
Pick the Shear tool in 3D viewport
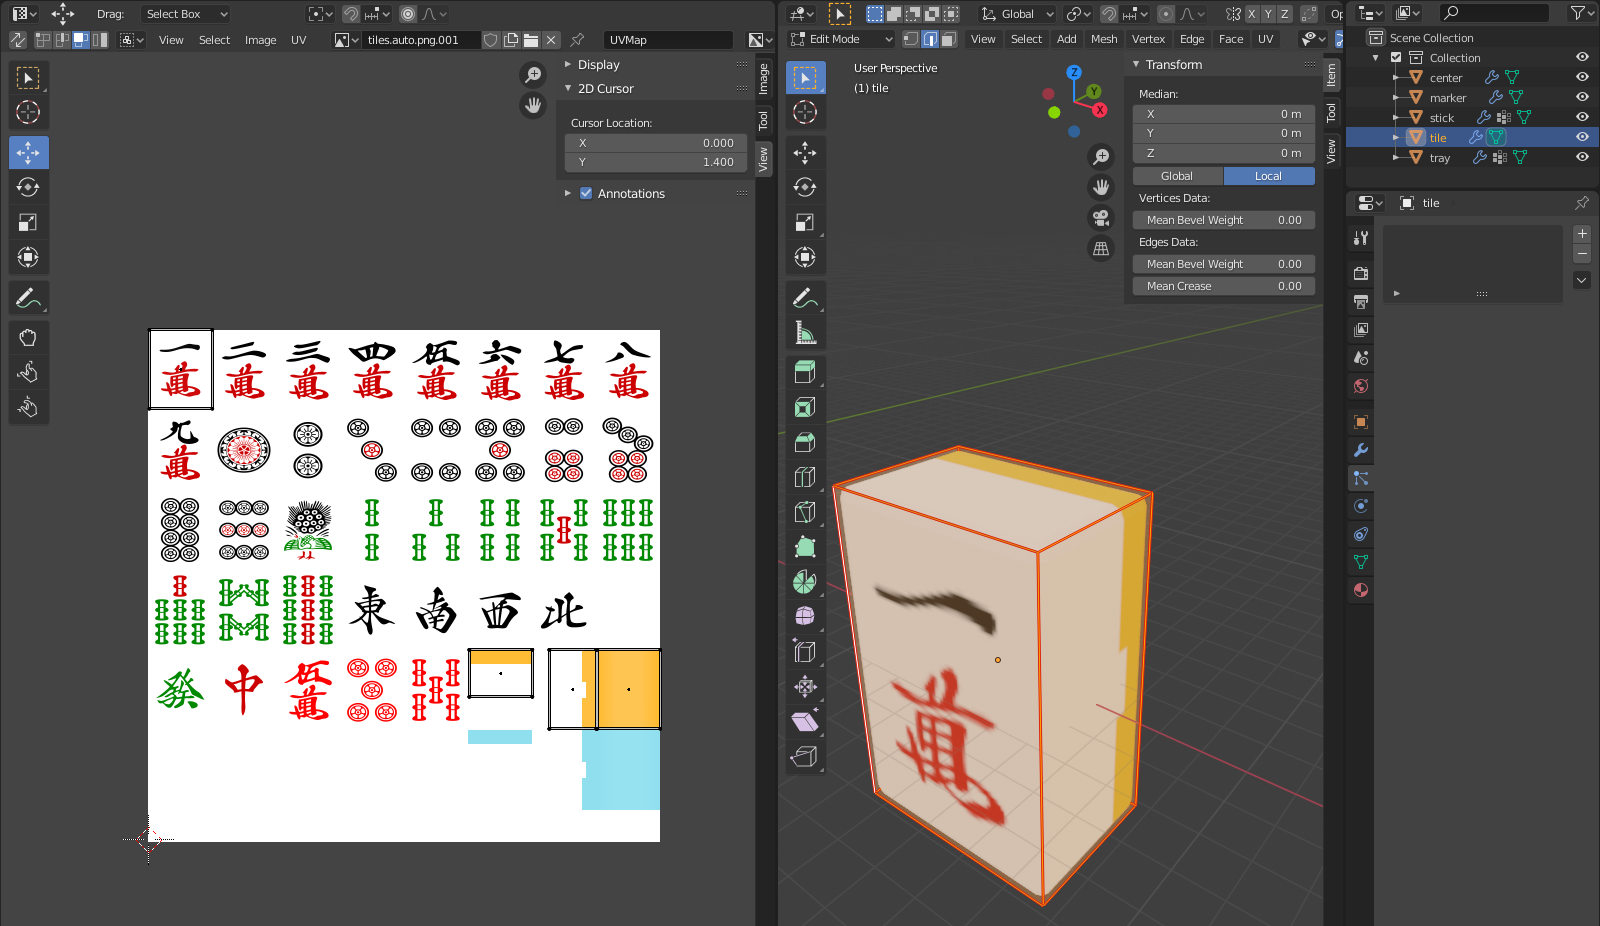805,721
